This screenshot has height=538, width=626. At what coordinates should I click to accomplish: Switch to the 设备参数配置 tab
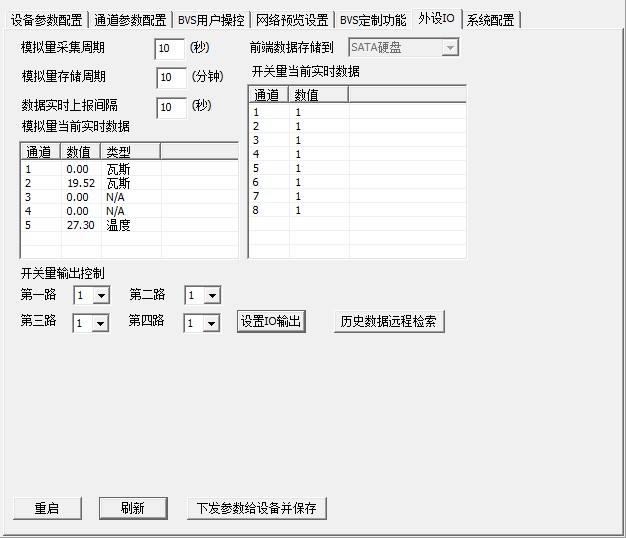47,19
